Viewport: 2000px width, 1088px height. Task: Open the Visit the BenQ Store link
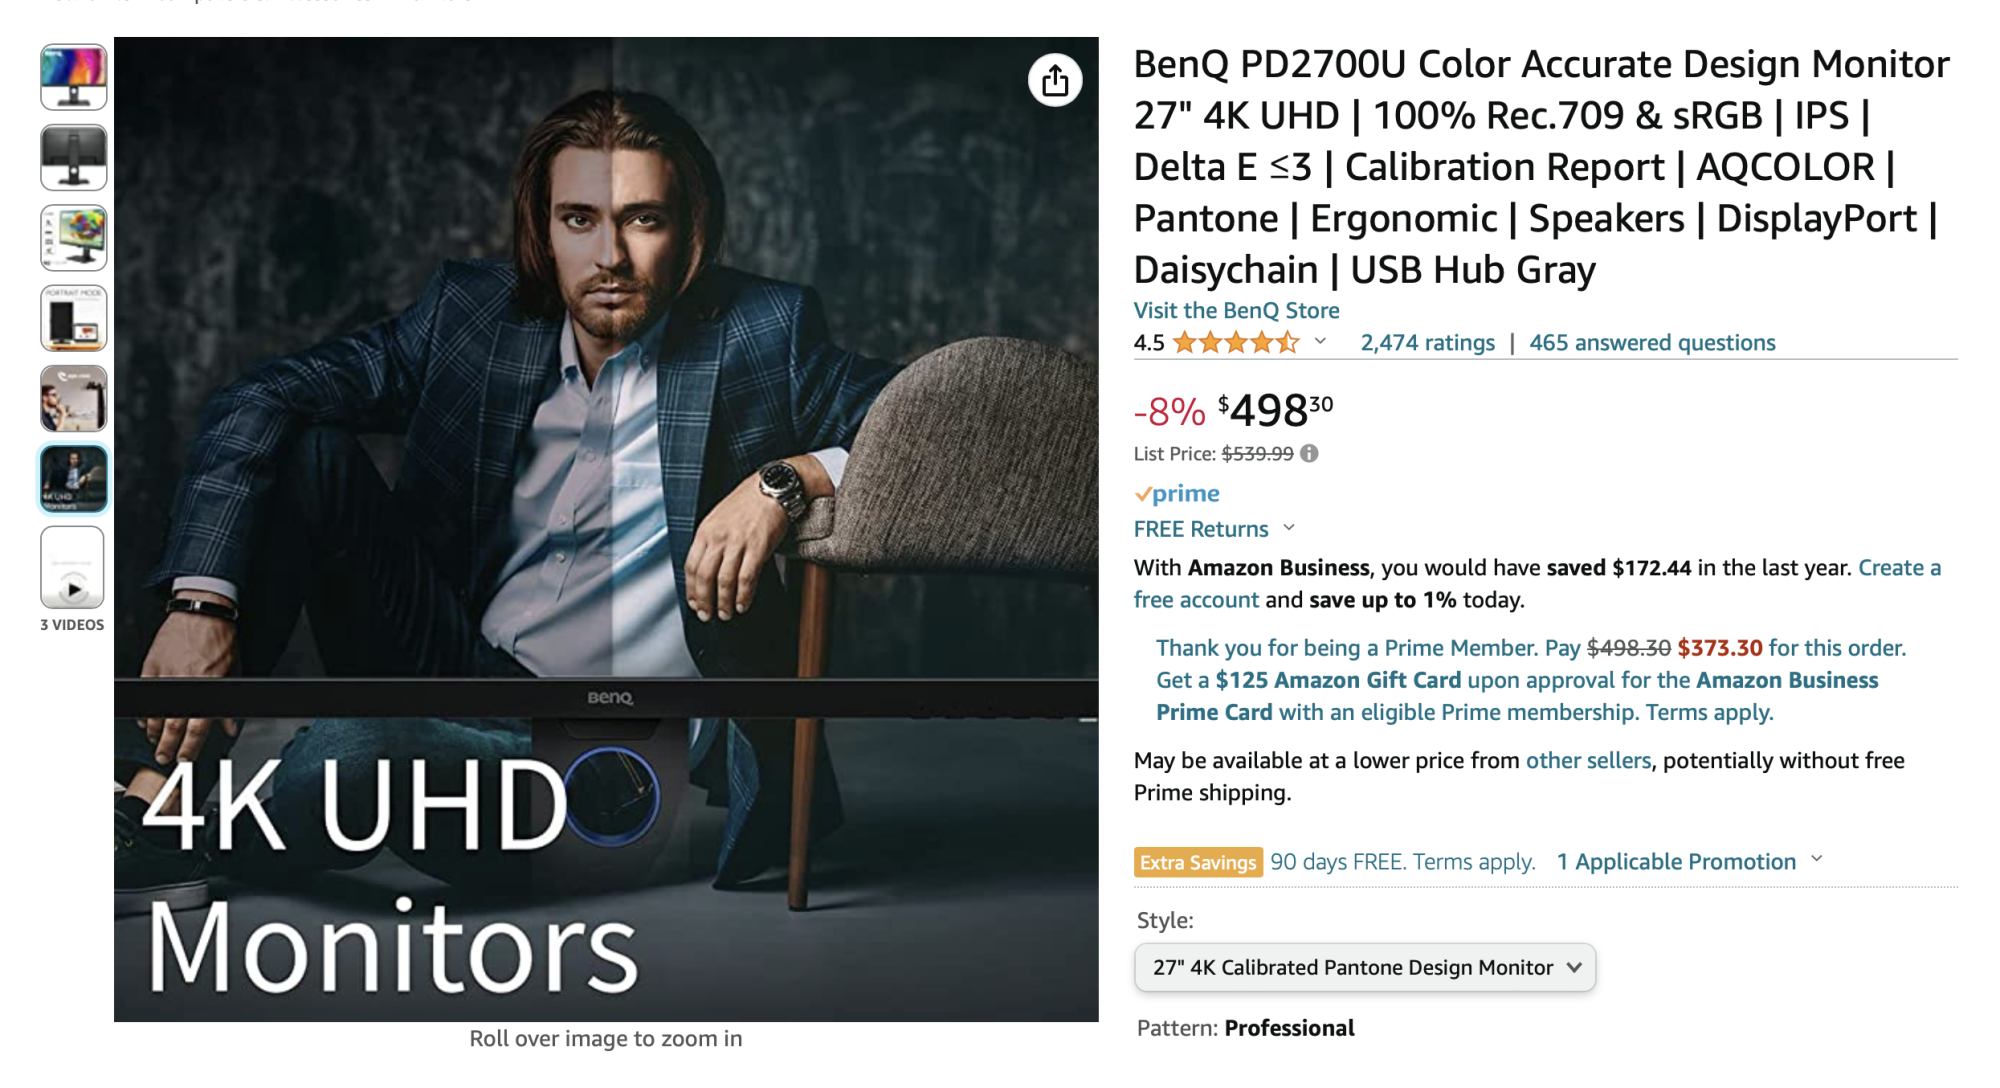tap(1236, 311)
